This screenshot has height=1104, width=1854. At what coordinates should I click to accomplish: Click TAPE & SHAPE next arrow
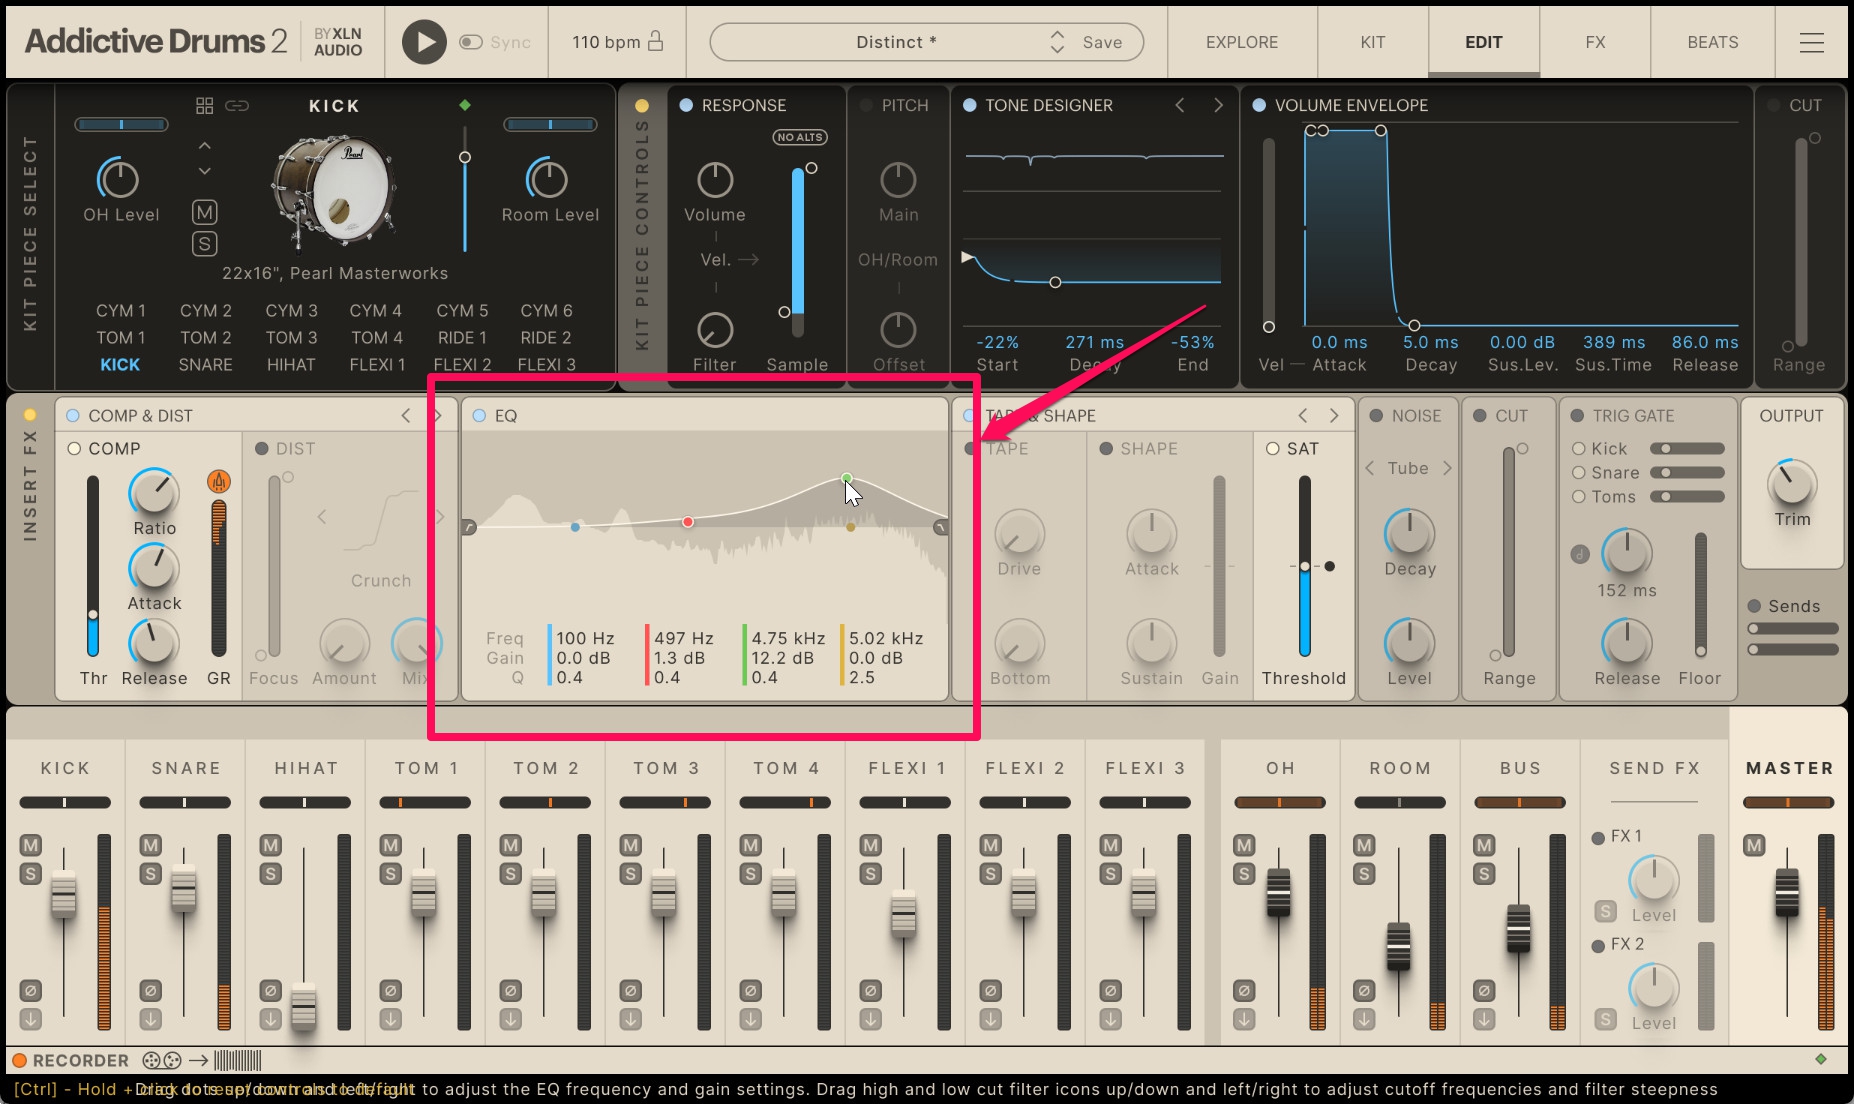(1334, 415)
